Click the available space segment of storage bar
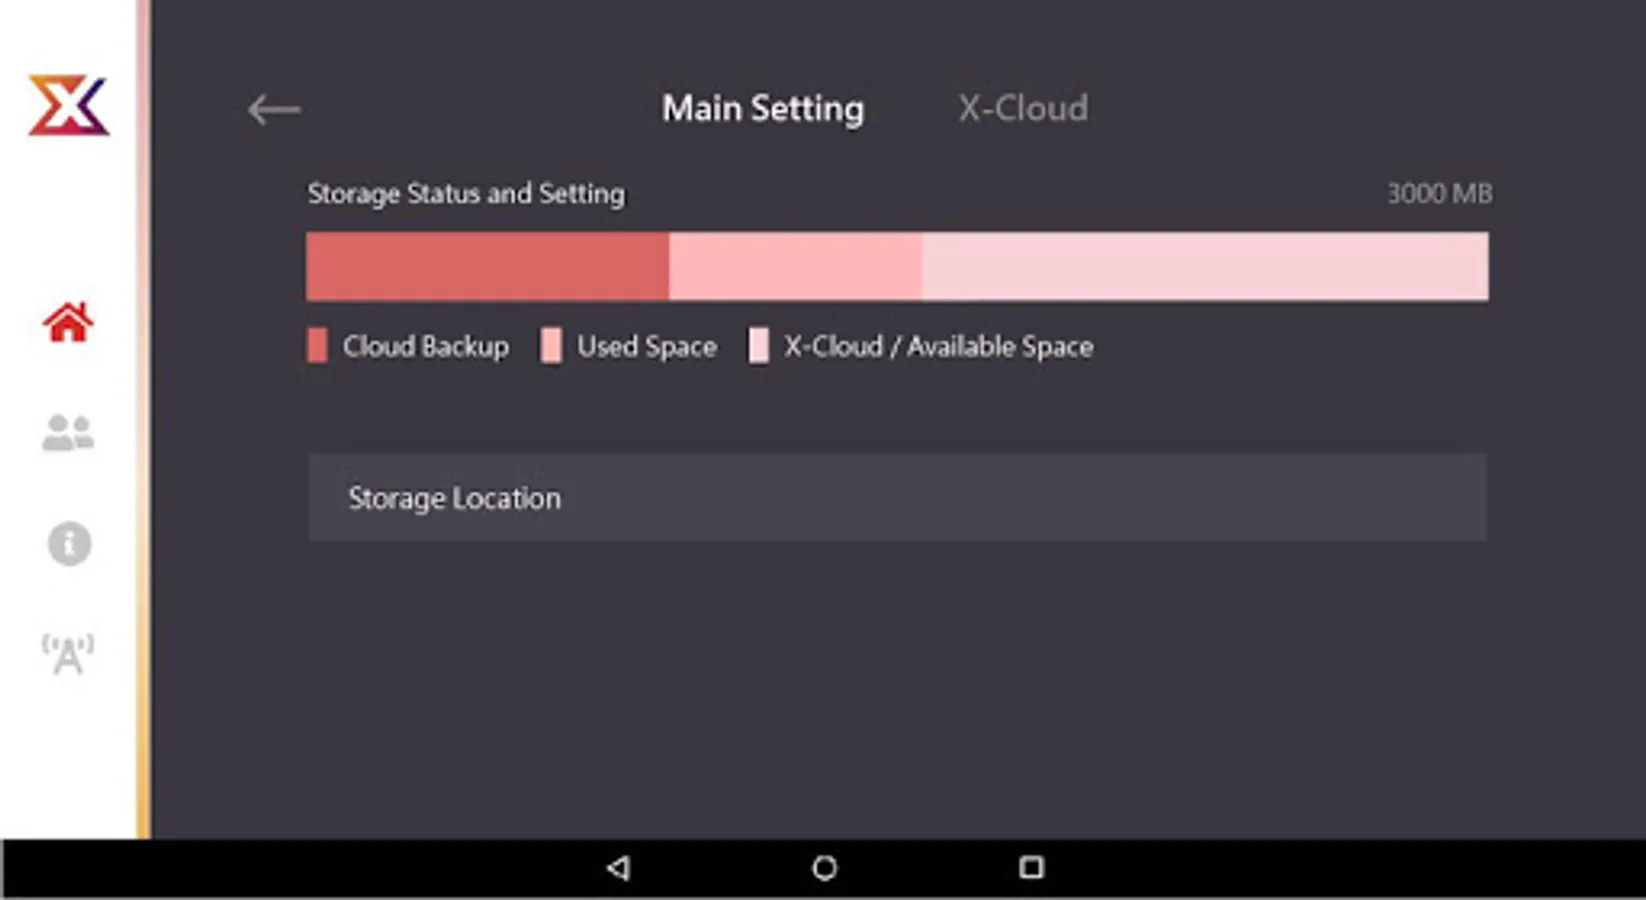 coord(1205,266)
